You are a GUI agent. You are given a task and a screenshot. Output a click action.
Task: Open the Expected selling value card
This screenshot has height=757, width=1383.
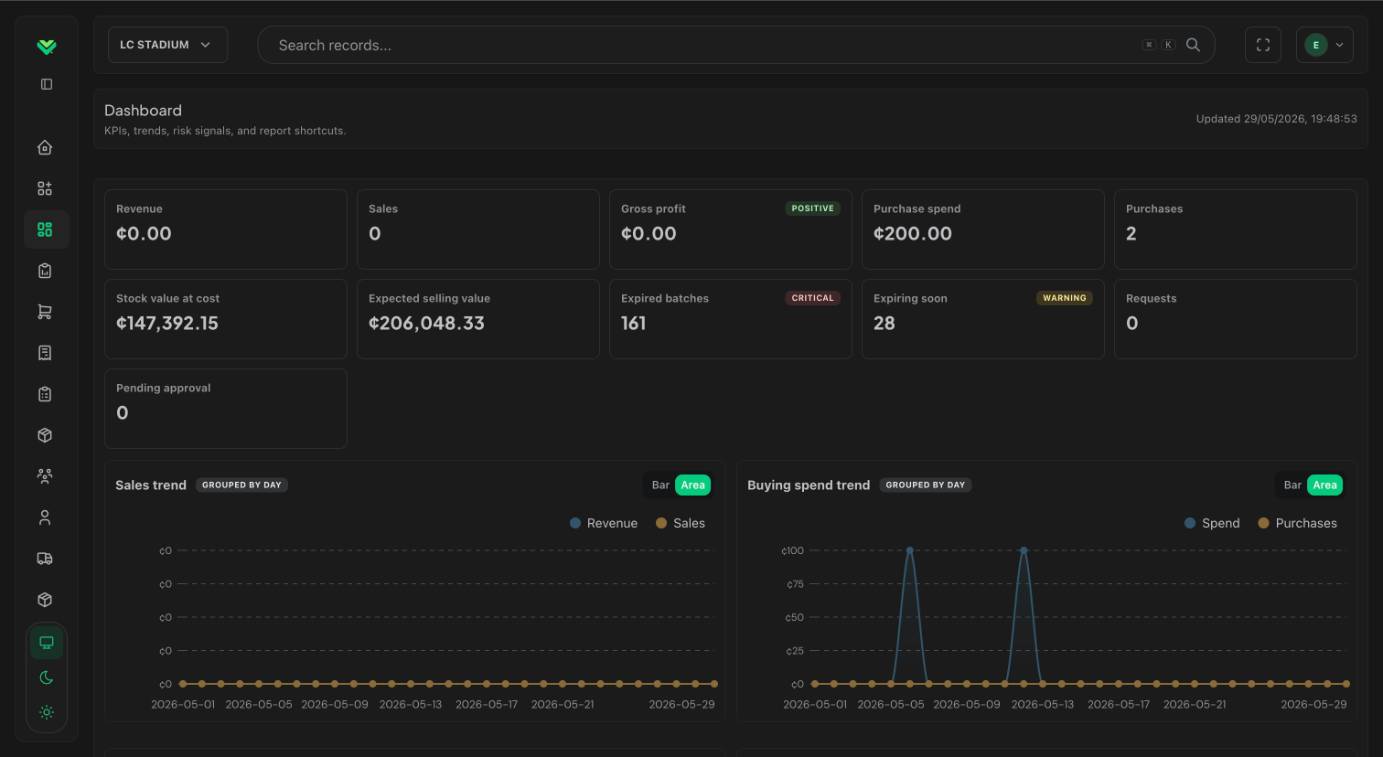[478, 319]
